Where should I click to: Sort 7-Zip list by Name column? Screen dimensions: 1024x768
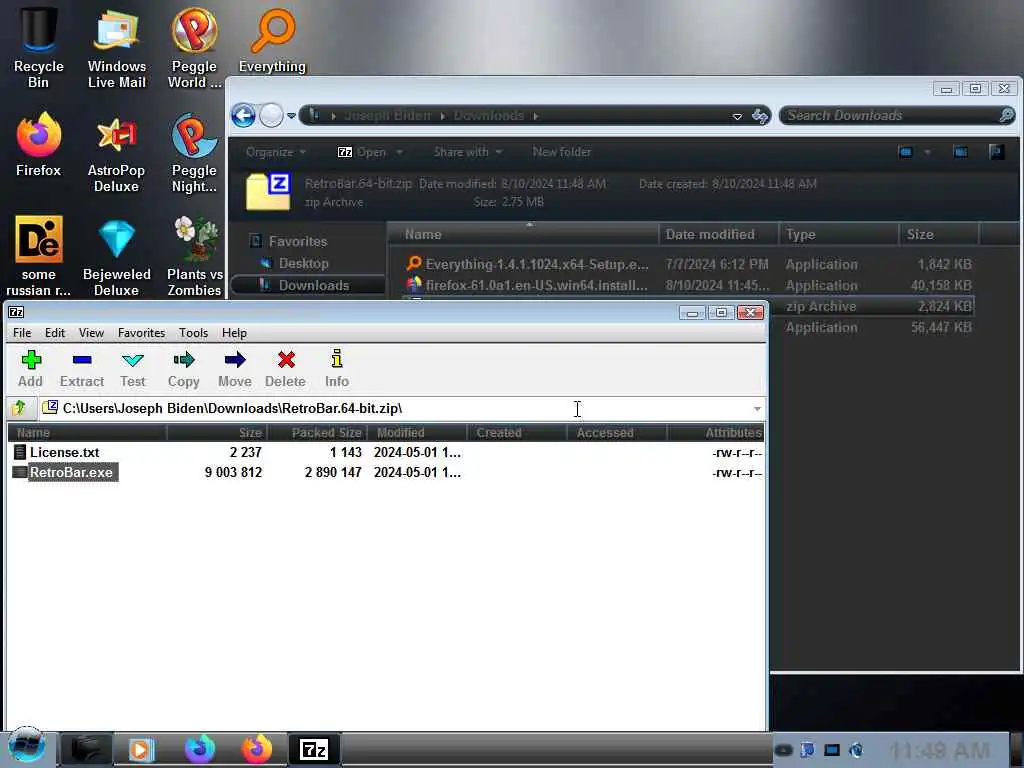coord(88,432)
